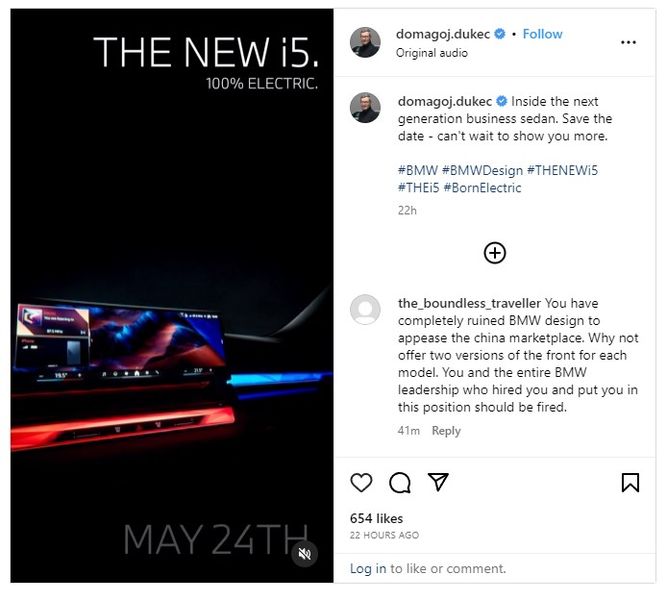This screenshot has width=667, height=600.
Task: Open the Original audio link
Action: pyautogui.click(x=432, y=53)
